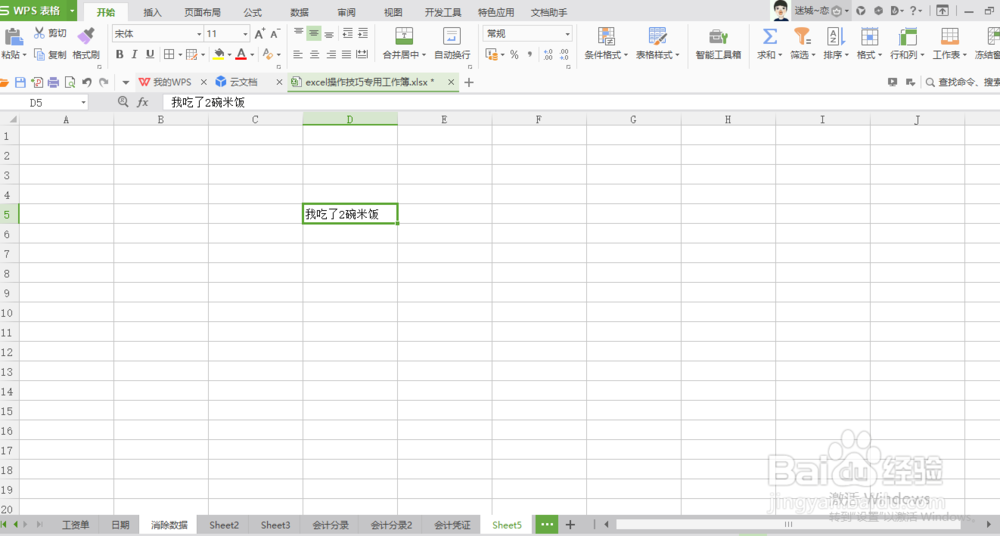Screen dimensions: 1000x536
Task: Click the Paste clipboard icon
Action: pyautogui.click(x=13, y=36)
